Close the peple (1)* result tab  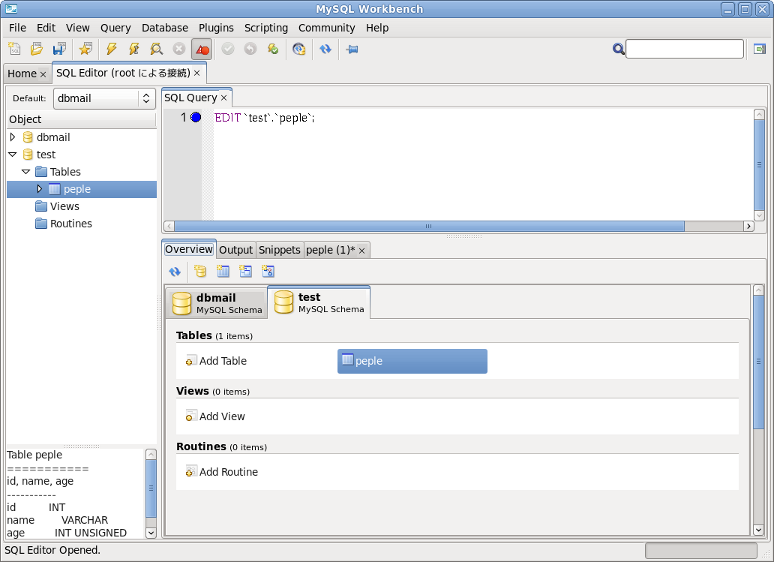(x=362, y=251)
